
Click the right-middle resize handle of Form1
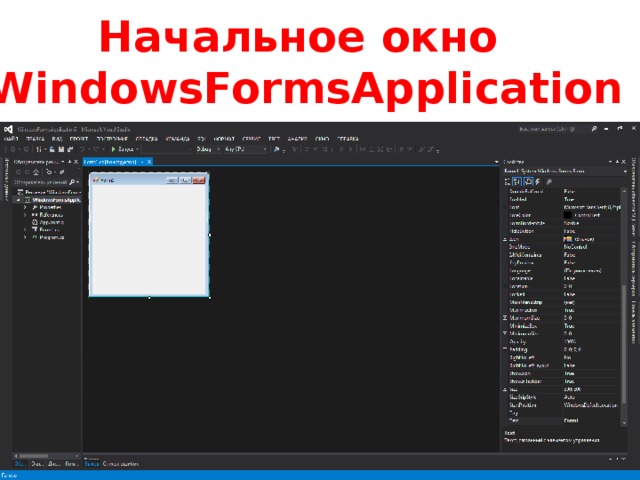210,235
